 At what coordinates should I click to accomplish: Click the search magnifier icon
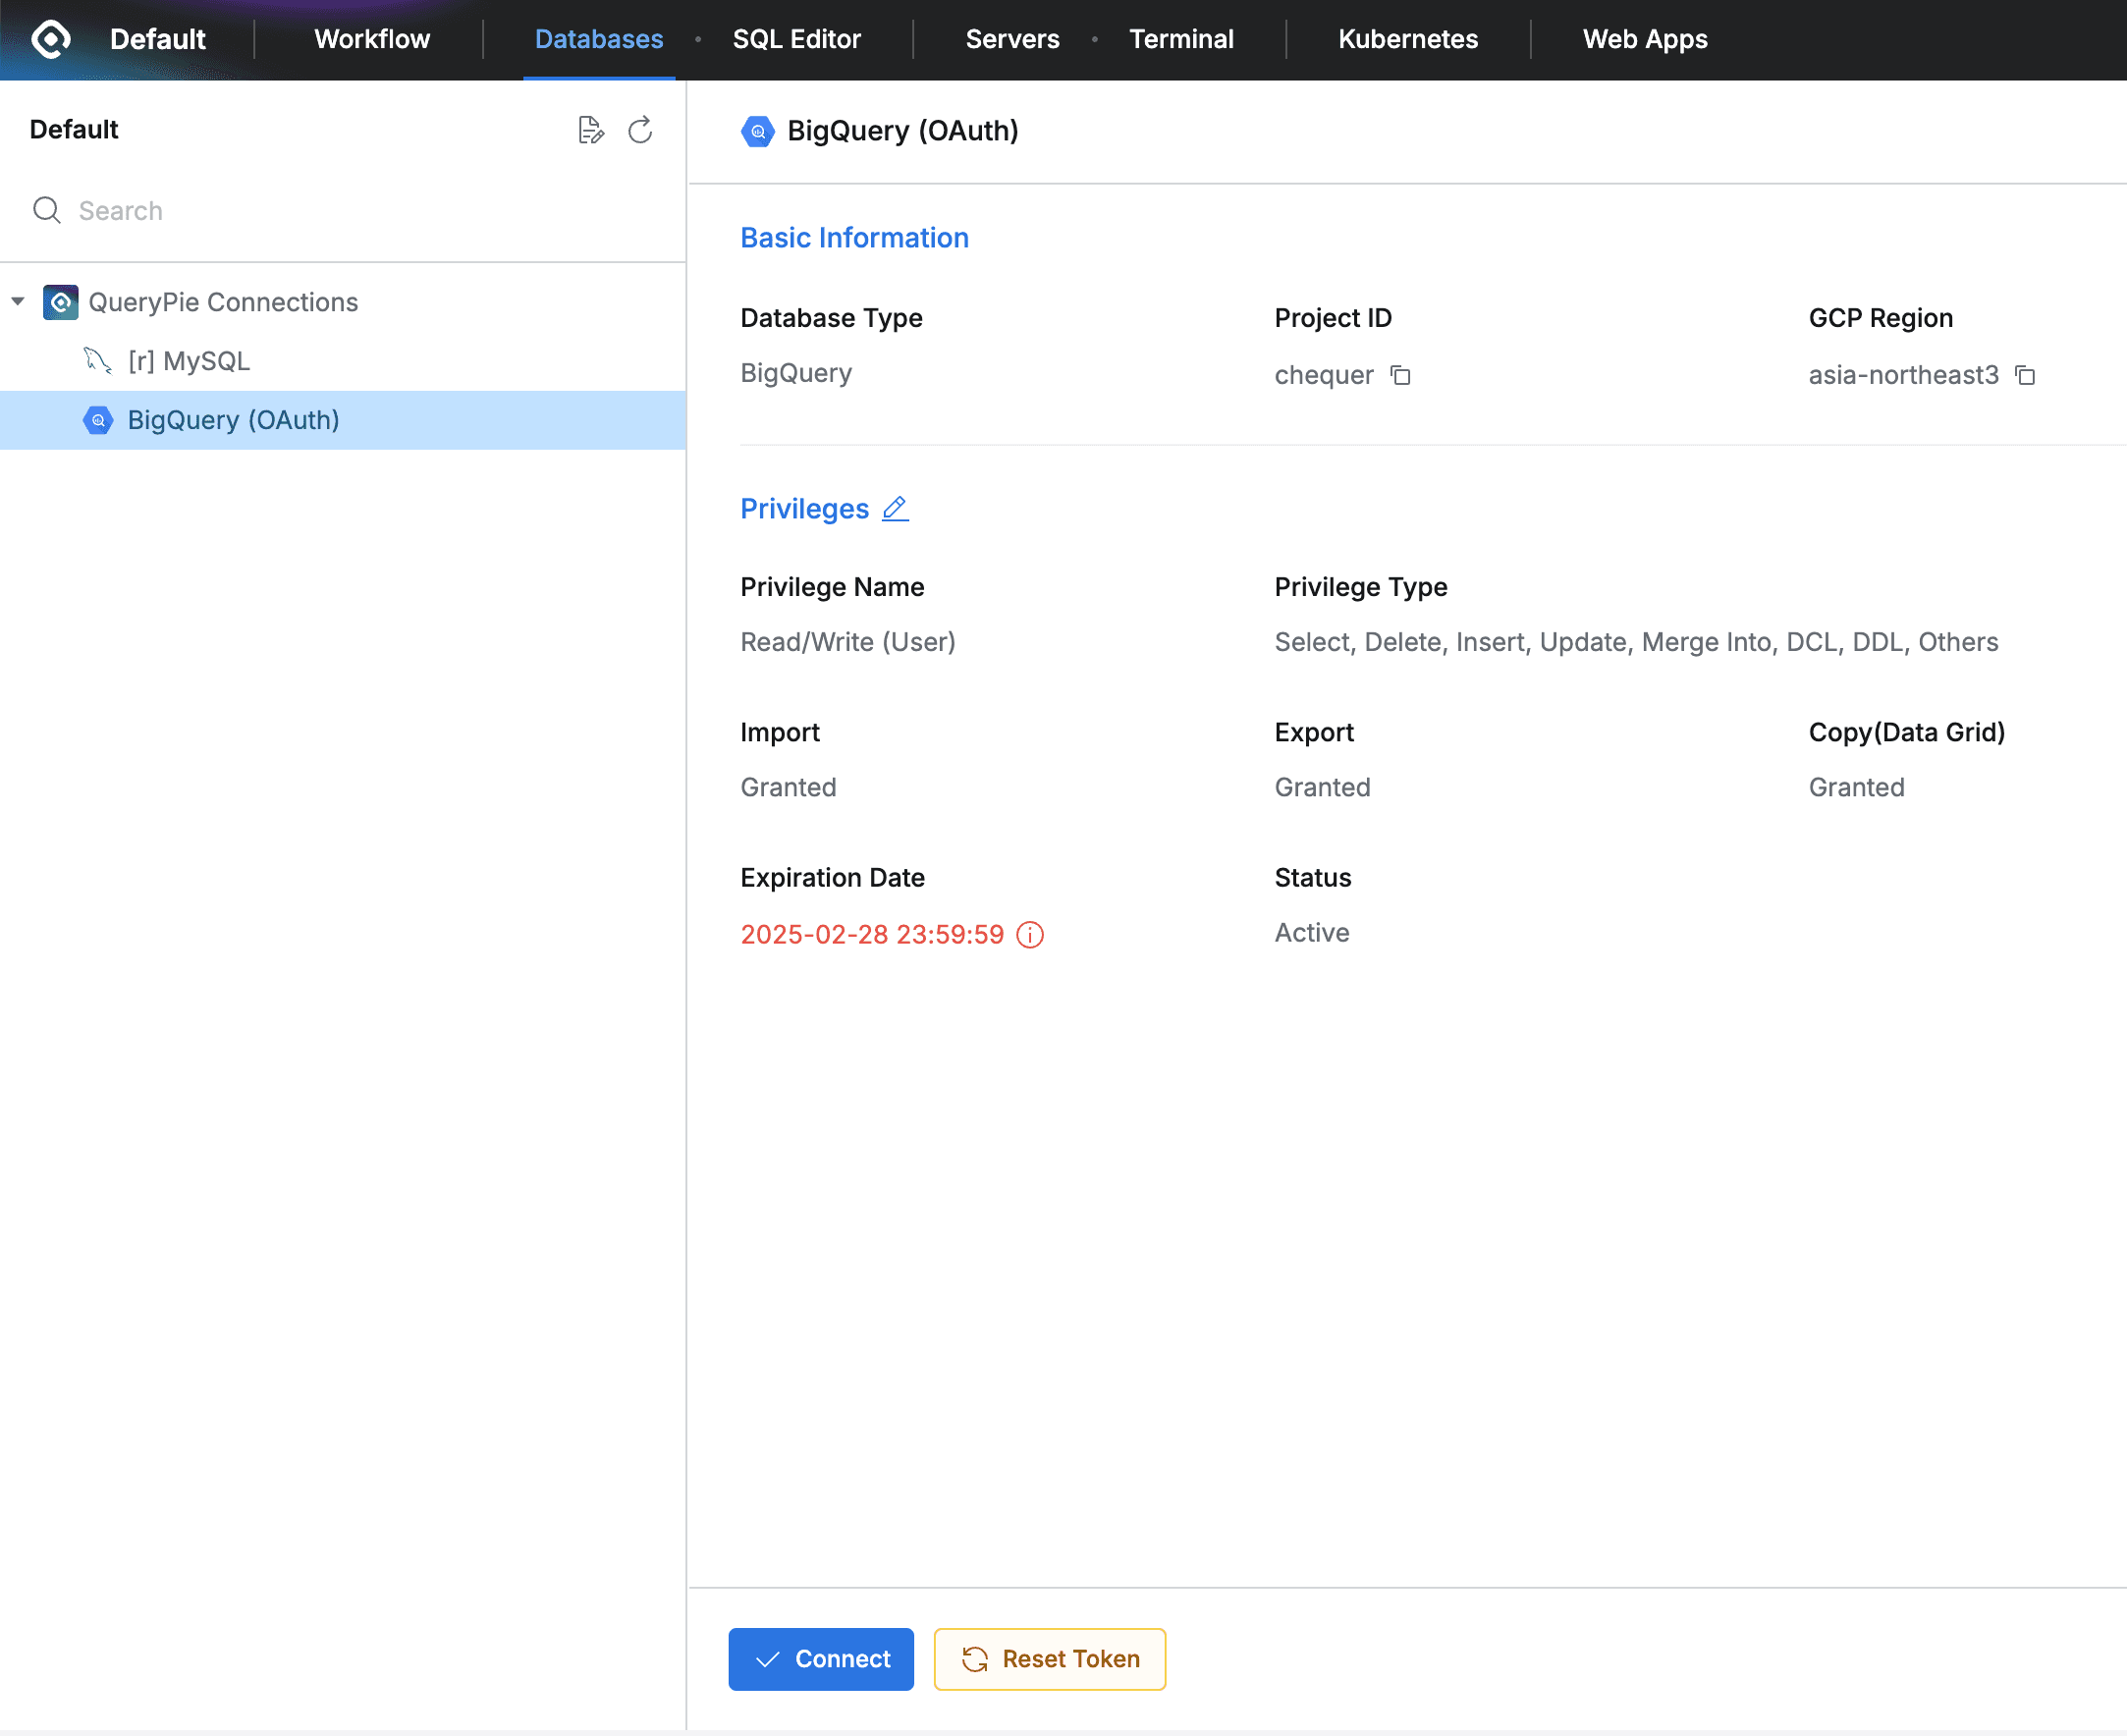tap(46, 210)
